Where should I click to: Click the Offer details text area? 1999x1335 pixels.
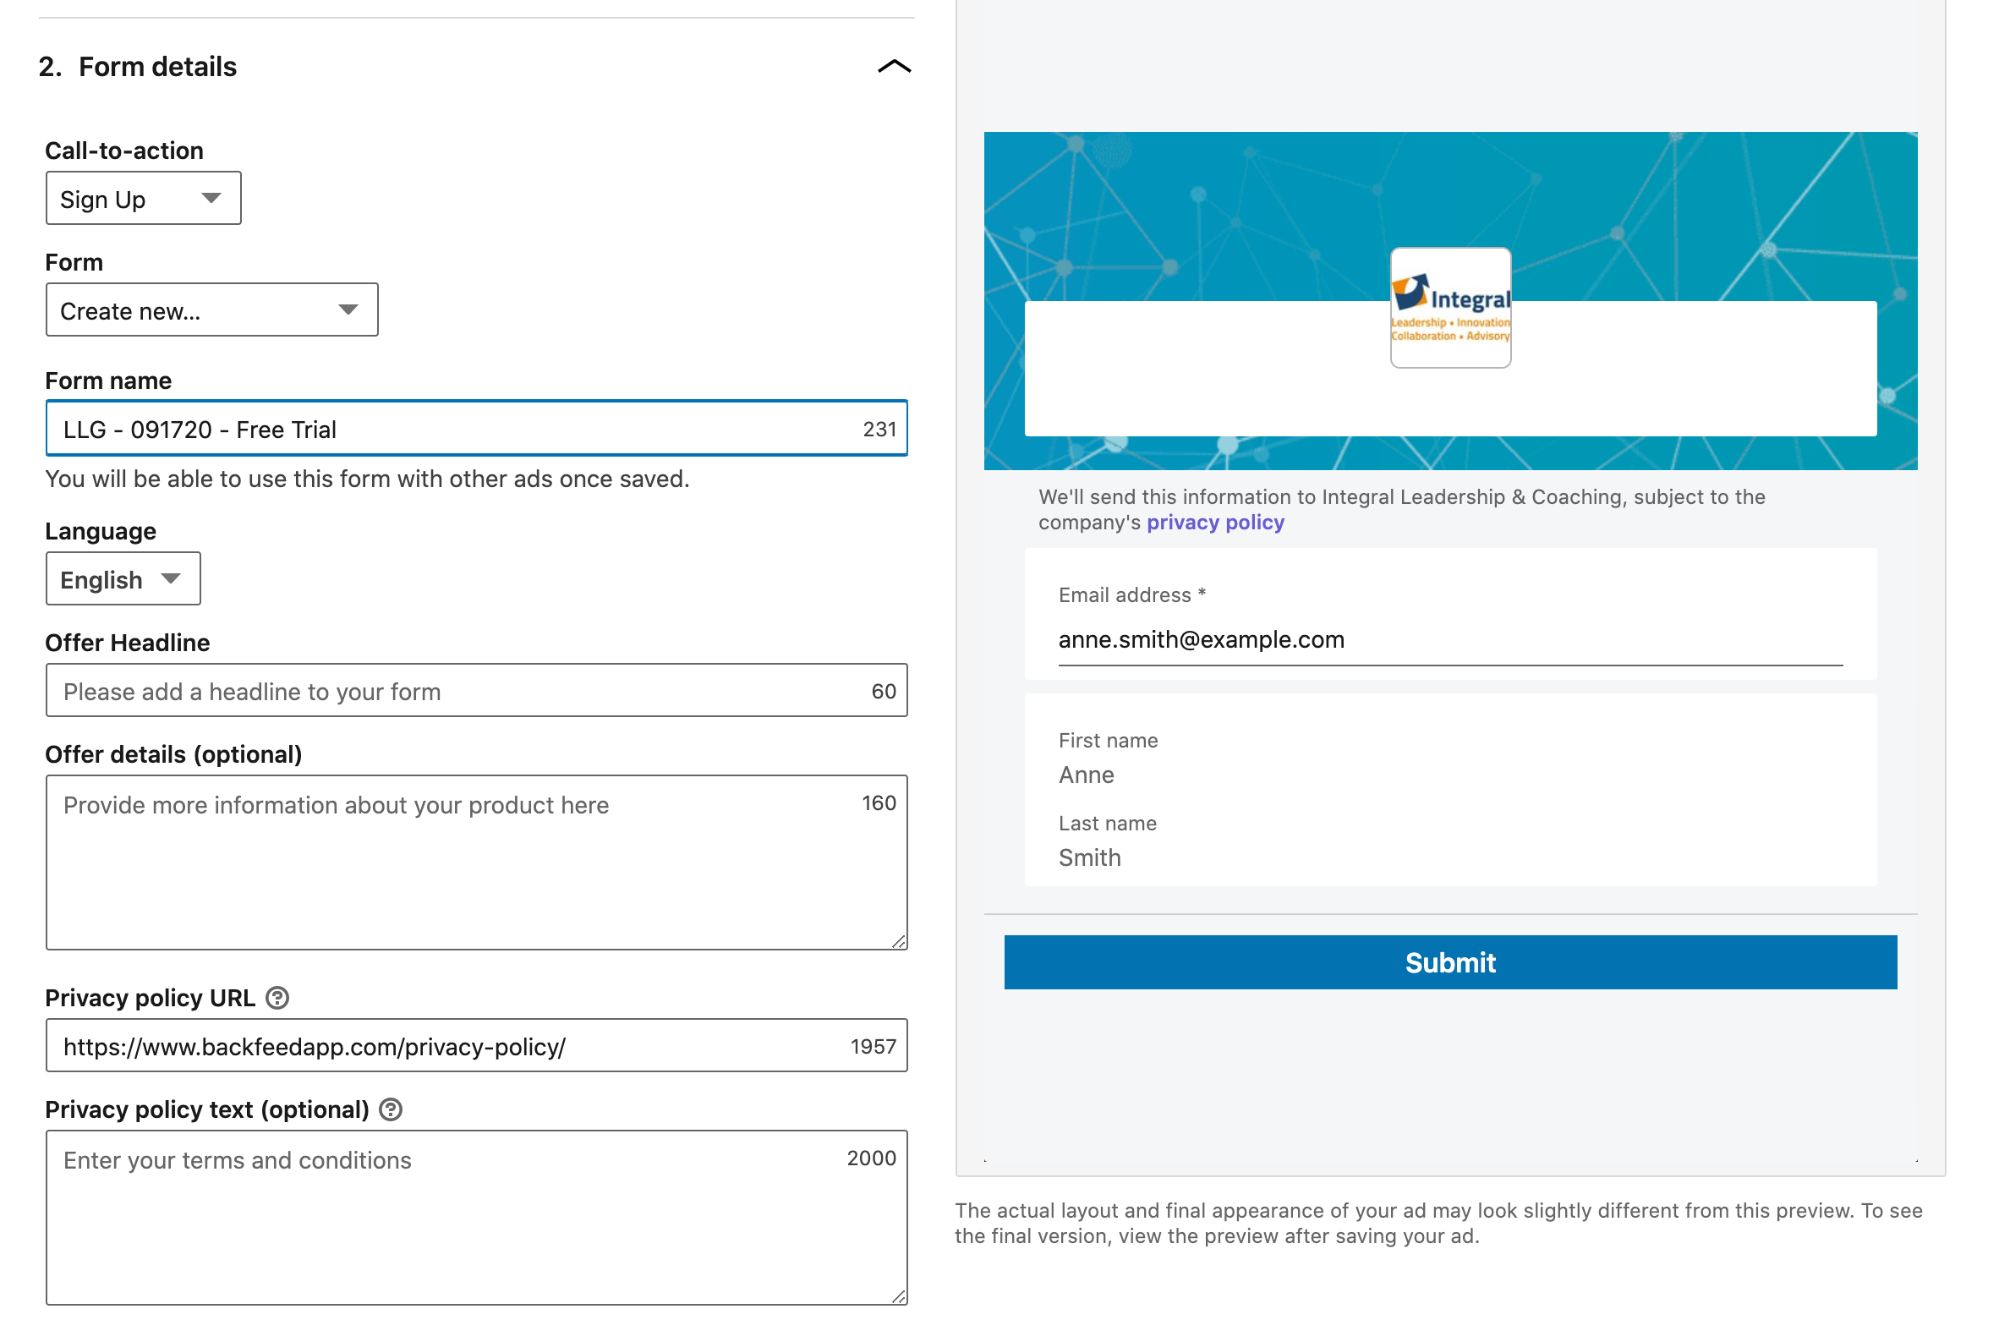point(476,862)
